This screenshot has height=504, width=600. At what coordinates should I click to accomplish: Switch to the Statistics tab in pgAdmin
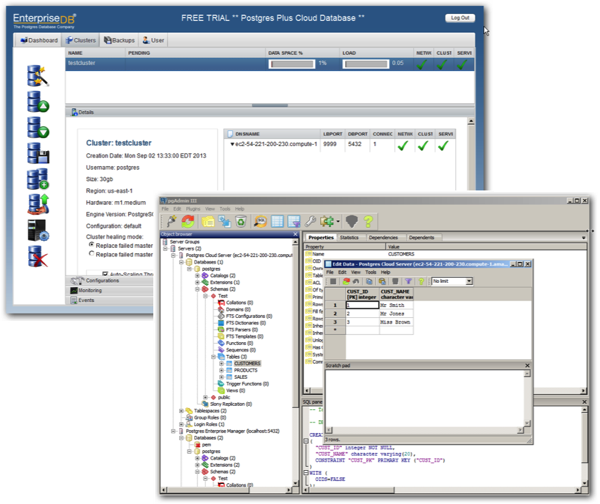(x=349, y=238)
